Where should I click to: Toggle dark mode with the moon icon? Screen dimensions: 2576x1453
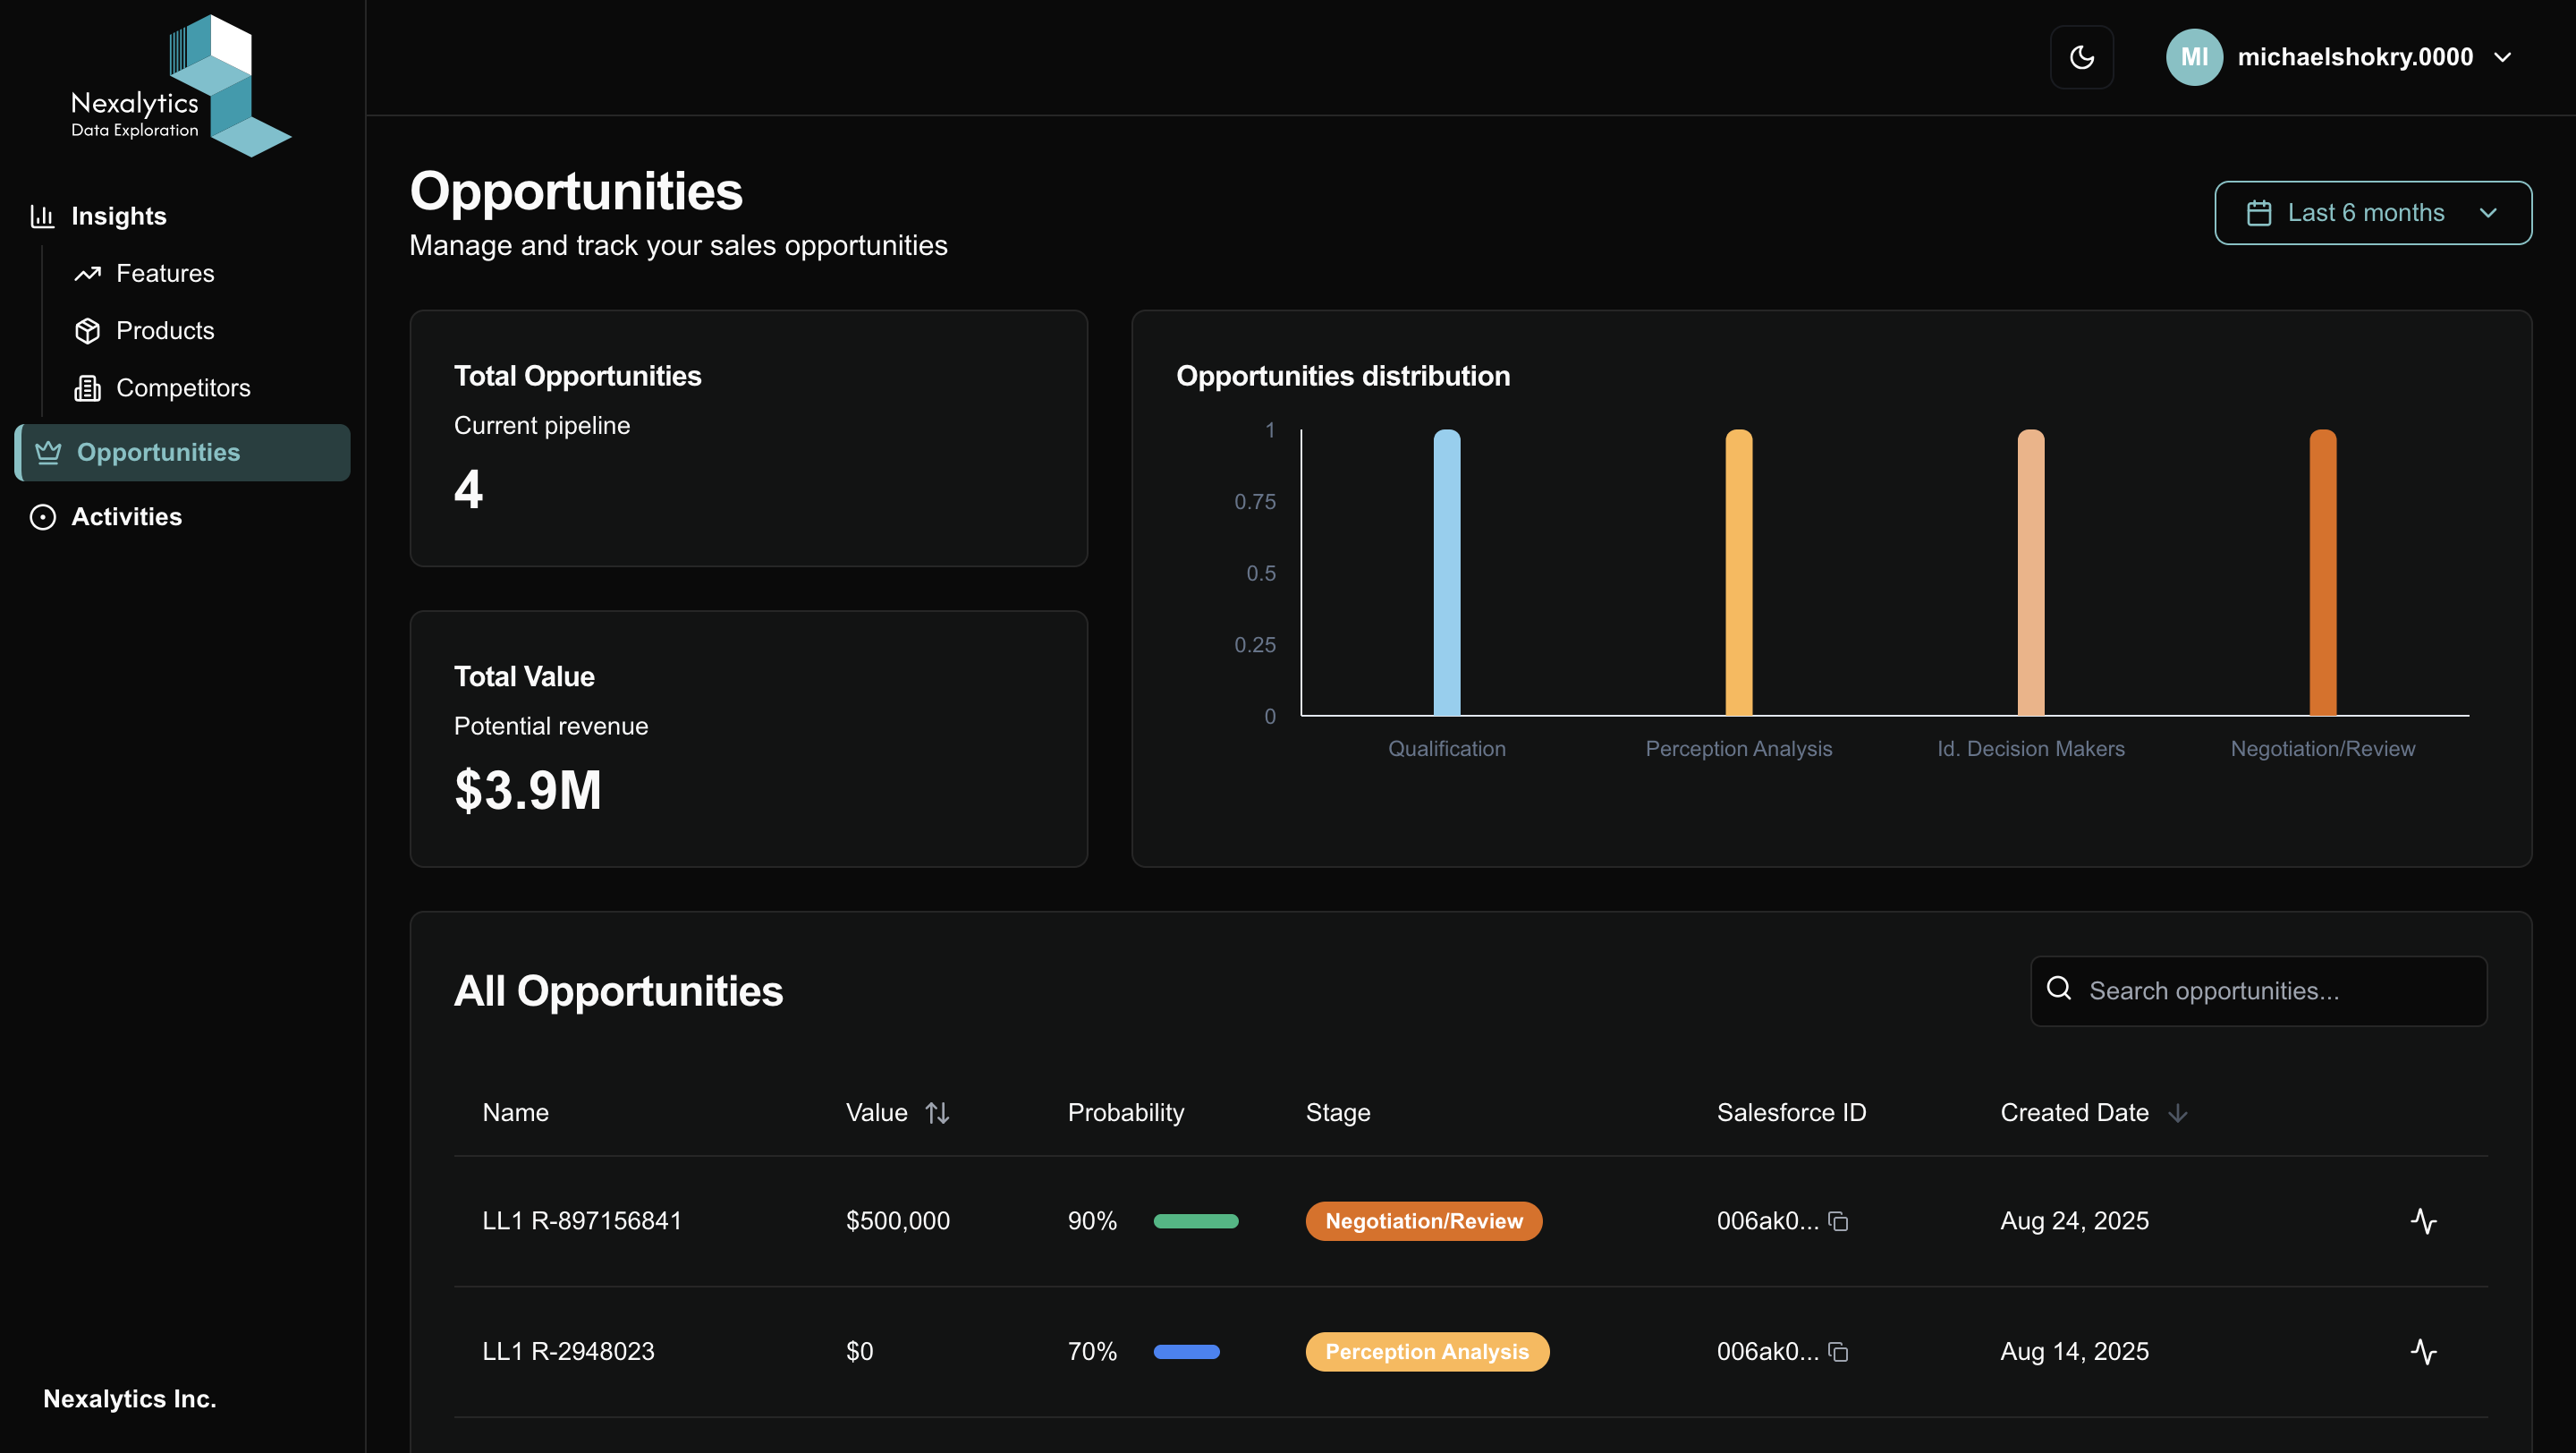tap(2082, 57)
